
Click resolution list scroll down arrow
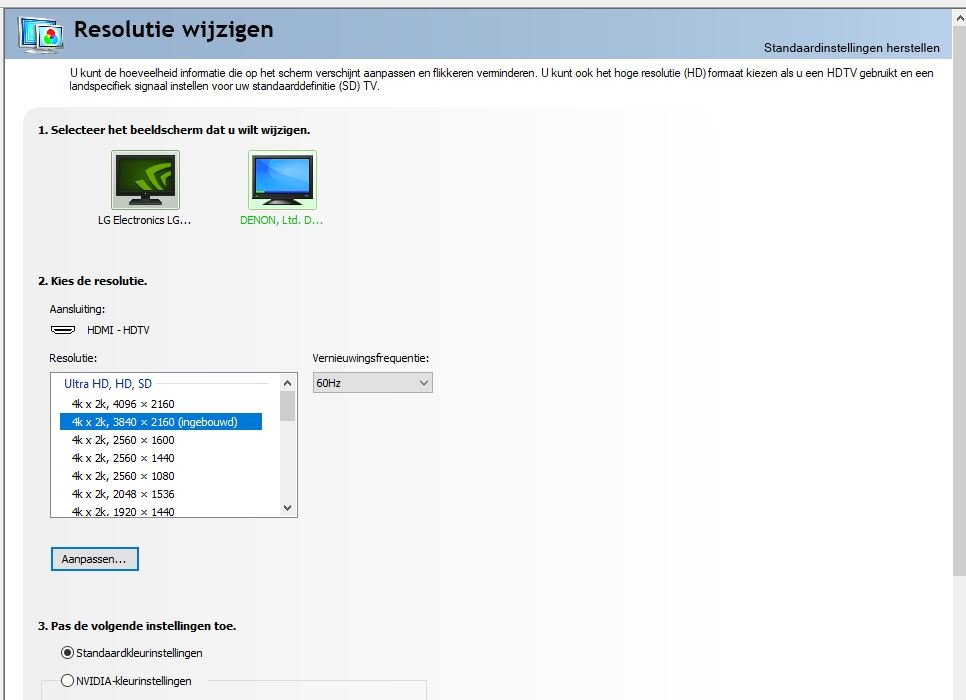pyautogui.click(x=287, y=508)
